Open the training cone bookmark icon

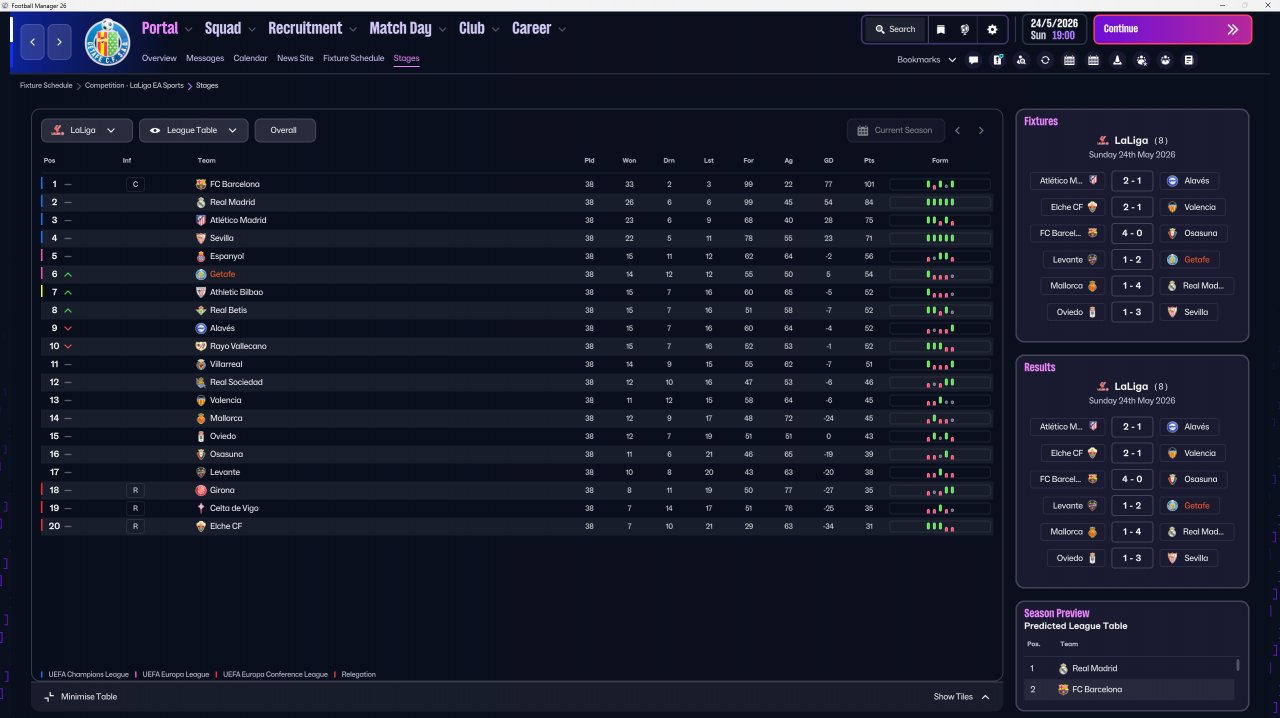[1117, 60]
